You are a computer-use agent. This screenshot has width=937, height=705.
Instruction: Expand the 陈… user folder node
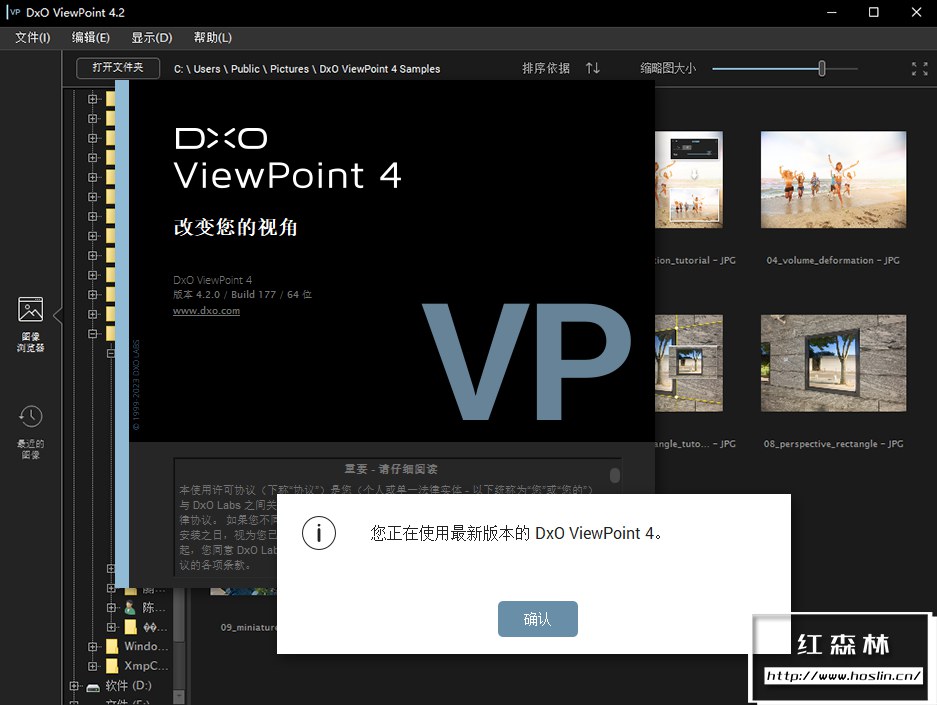tap(111, 608)
